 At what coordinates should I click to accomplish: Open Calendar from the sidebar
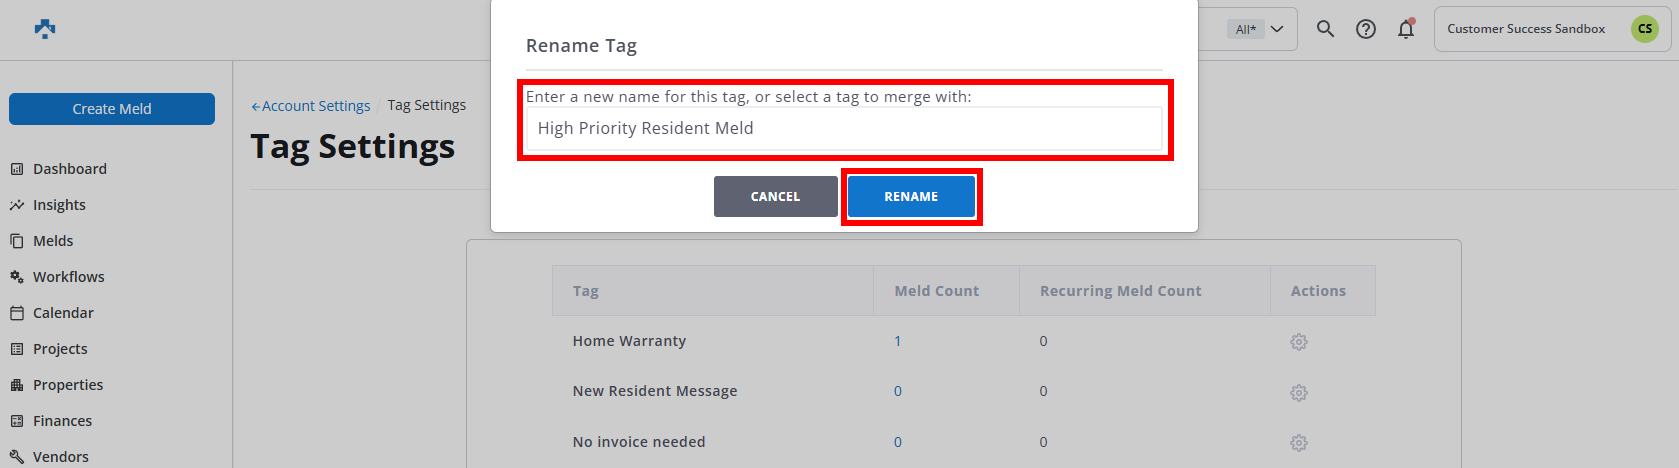(x=63, y=313)
